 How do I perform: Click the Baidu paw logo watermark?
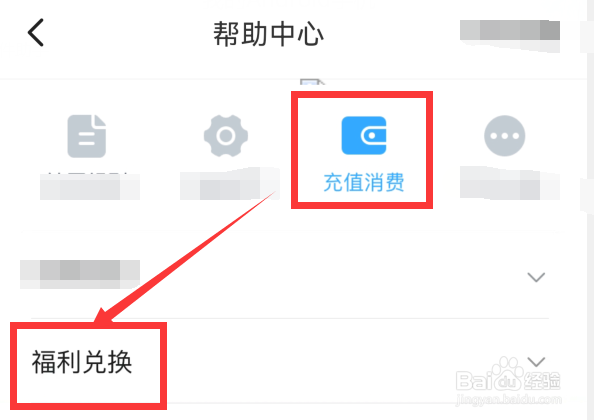click(507, 373)
